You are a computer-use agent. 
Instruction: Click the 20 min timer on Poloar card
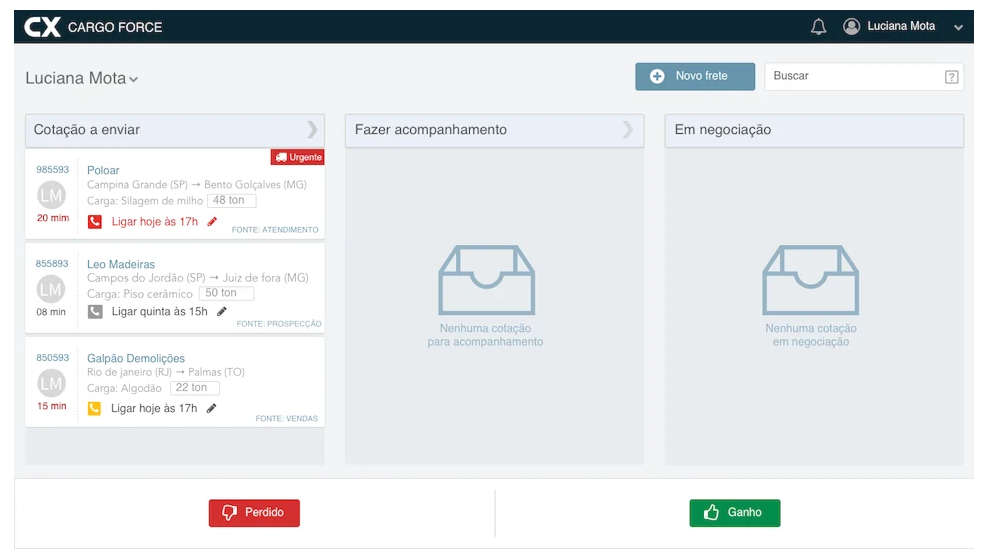[53, 218]
